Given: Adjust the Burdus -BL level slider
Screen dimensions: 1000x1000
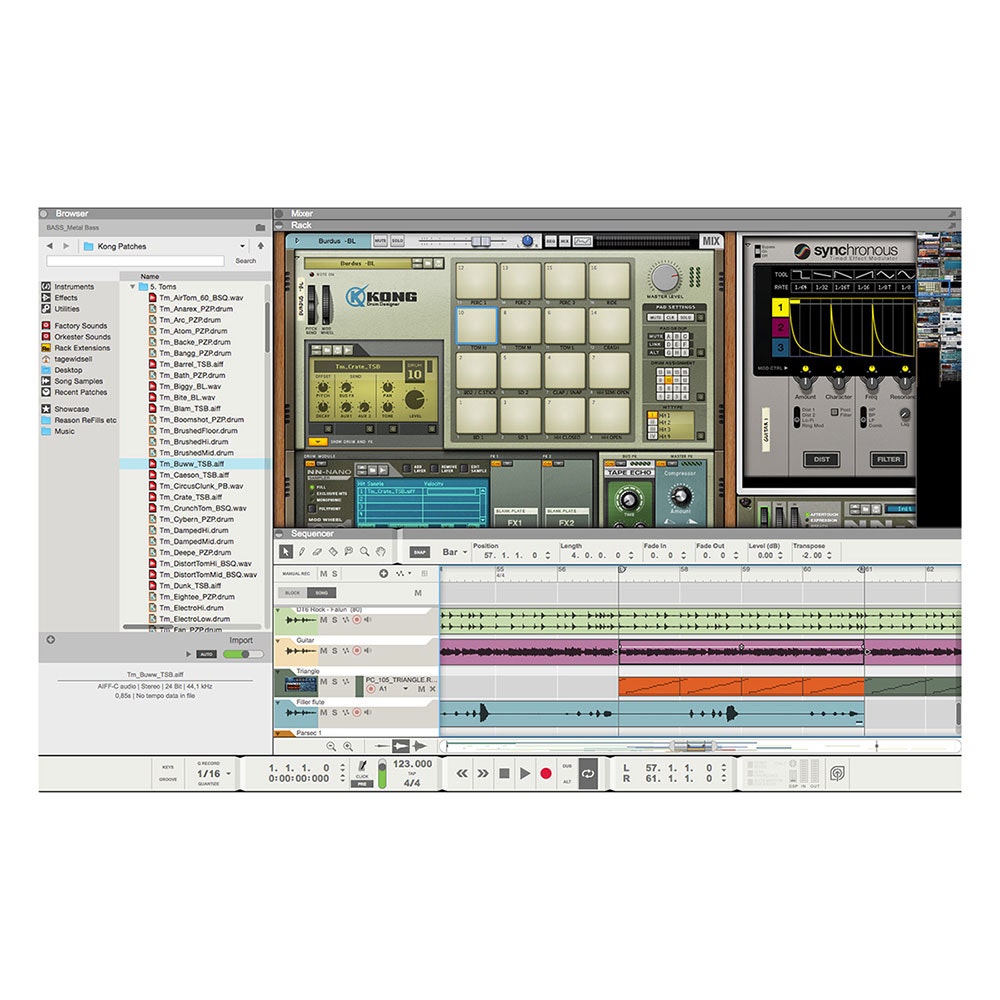Looking at the screenshot, I should point(481,241).
